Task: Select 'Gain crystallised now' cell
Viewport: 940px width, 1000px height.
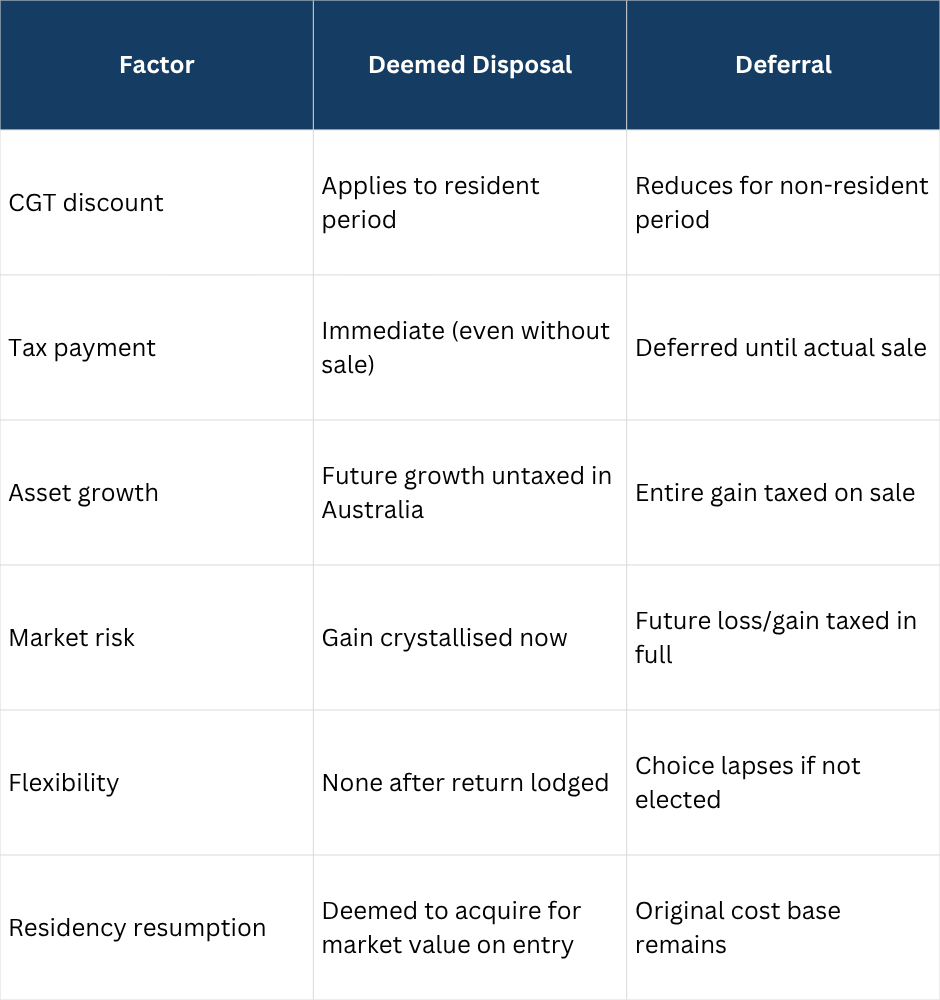Action: pos(445,638)
